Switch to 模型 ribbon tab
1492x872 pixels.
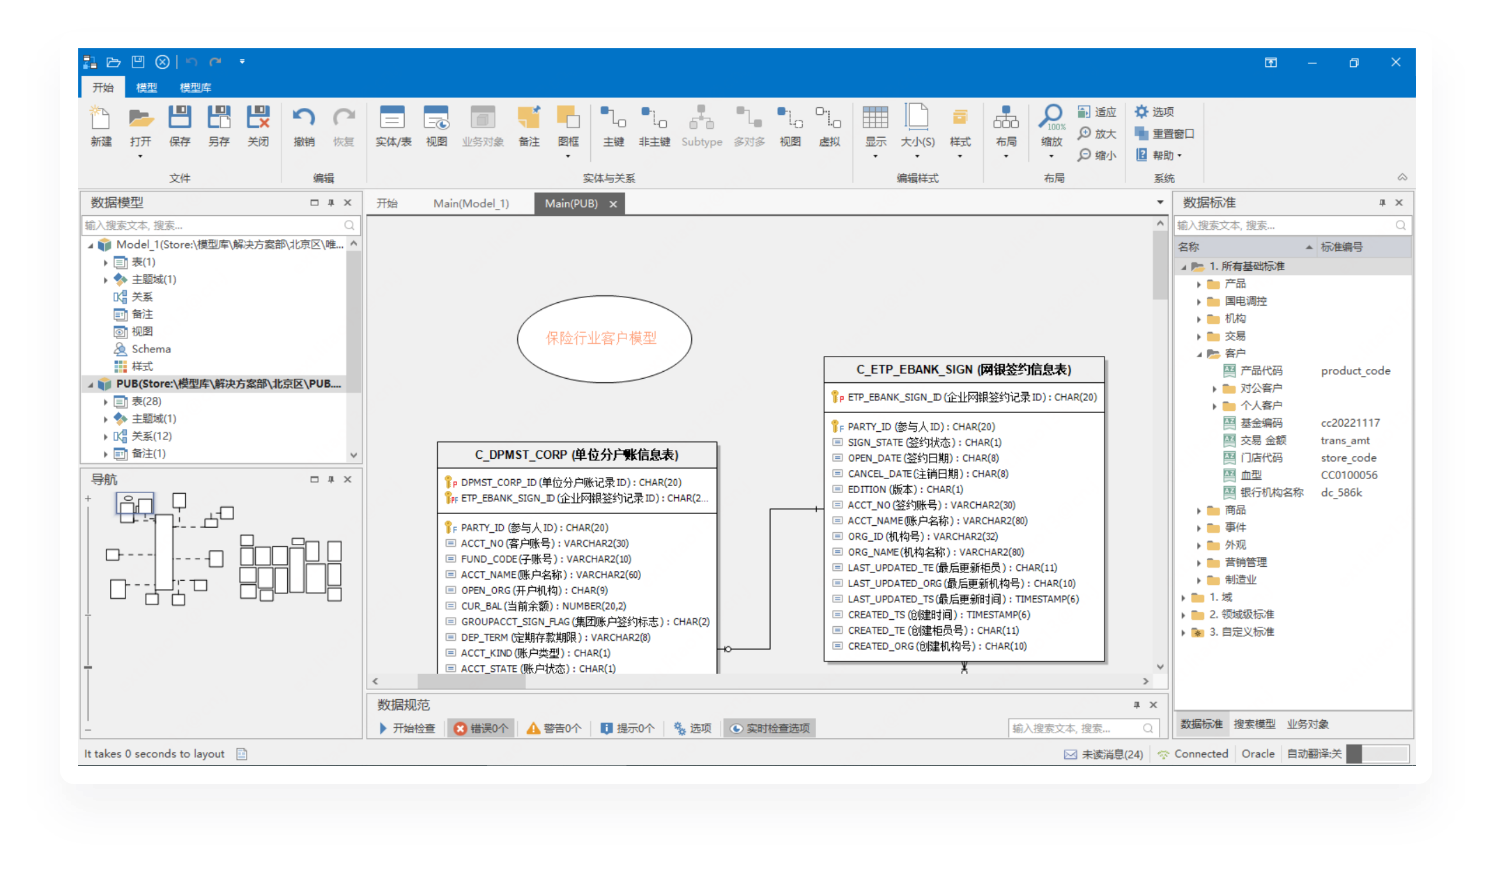click(x=147, y=88)
